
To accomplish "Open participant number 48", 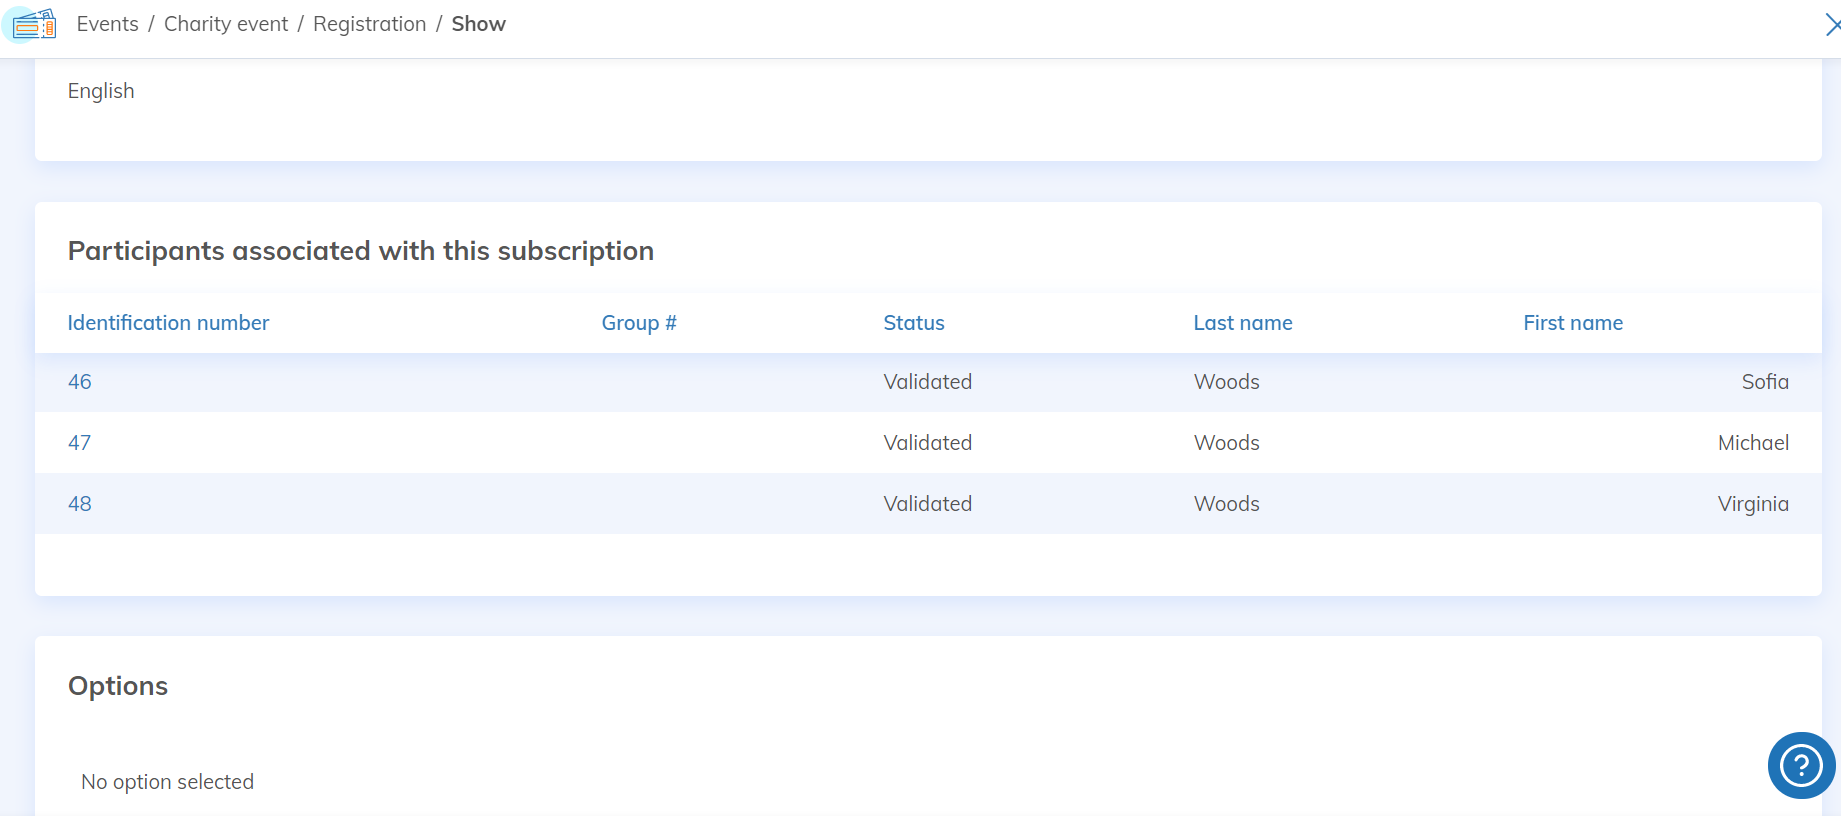I will [x=80, y=504].
